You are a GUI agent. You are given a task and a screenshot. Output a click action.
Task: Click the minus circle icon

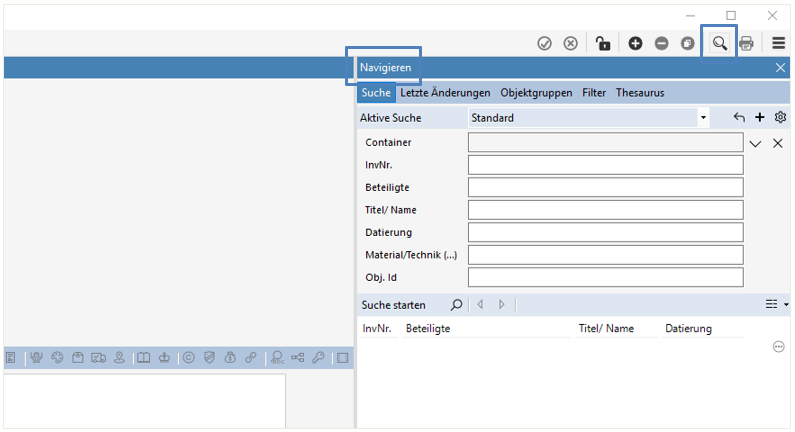click(661, 43)
